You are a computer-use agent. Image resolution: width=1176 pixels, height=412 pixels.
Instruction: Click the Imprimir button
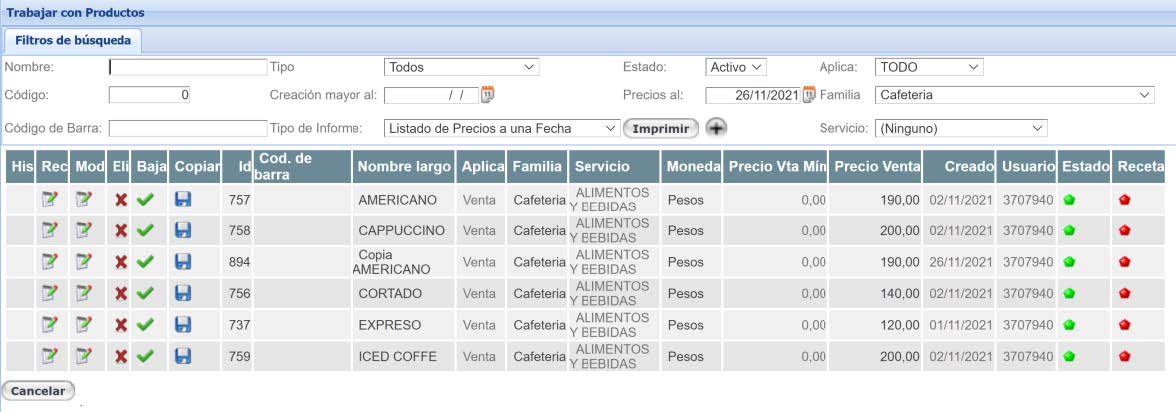click(661, 128)
